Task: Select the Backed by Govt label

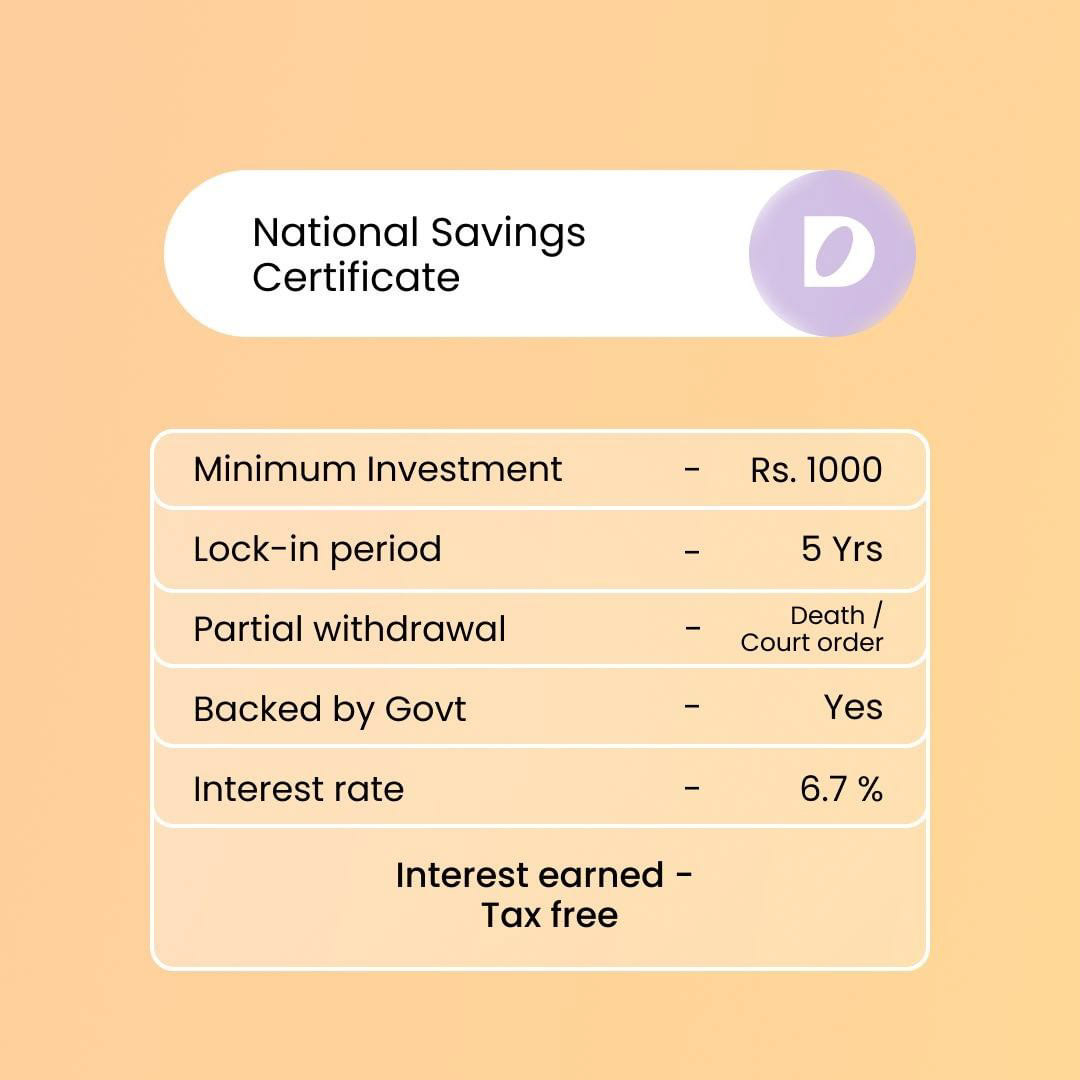Action: [x=329, y=709]
